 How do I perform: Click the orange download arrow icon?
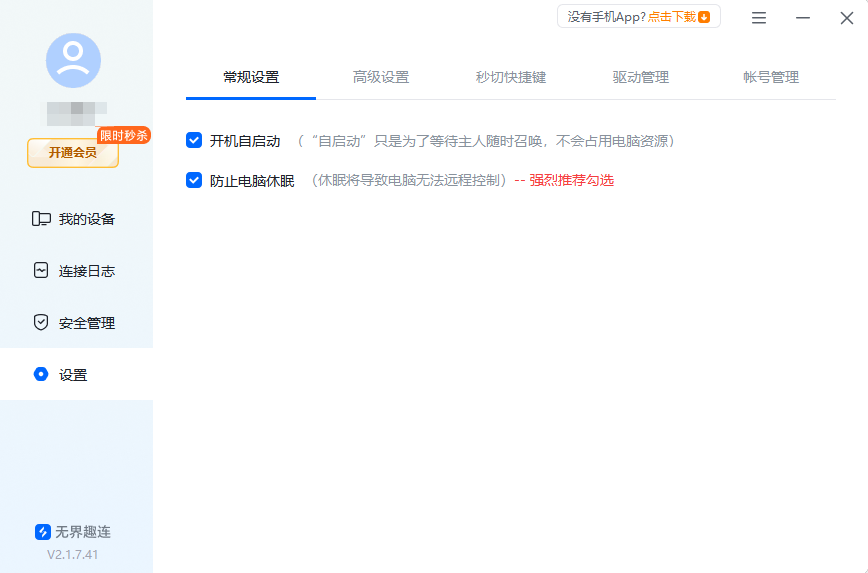coord(704,17)
